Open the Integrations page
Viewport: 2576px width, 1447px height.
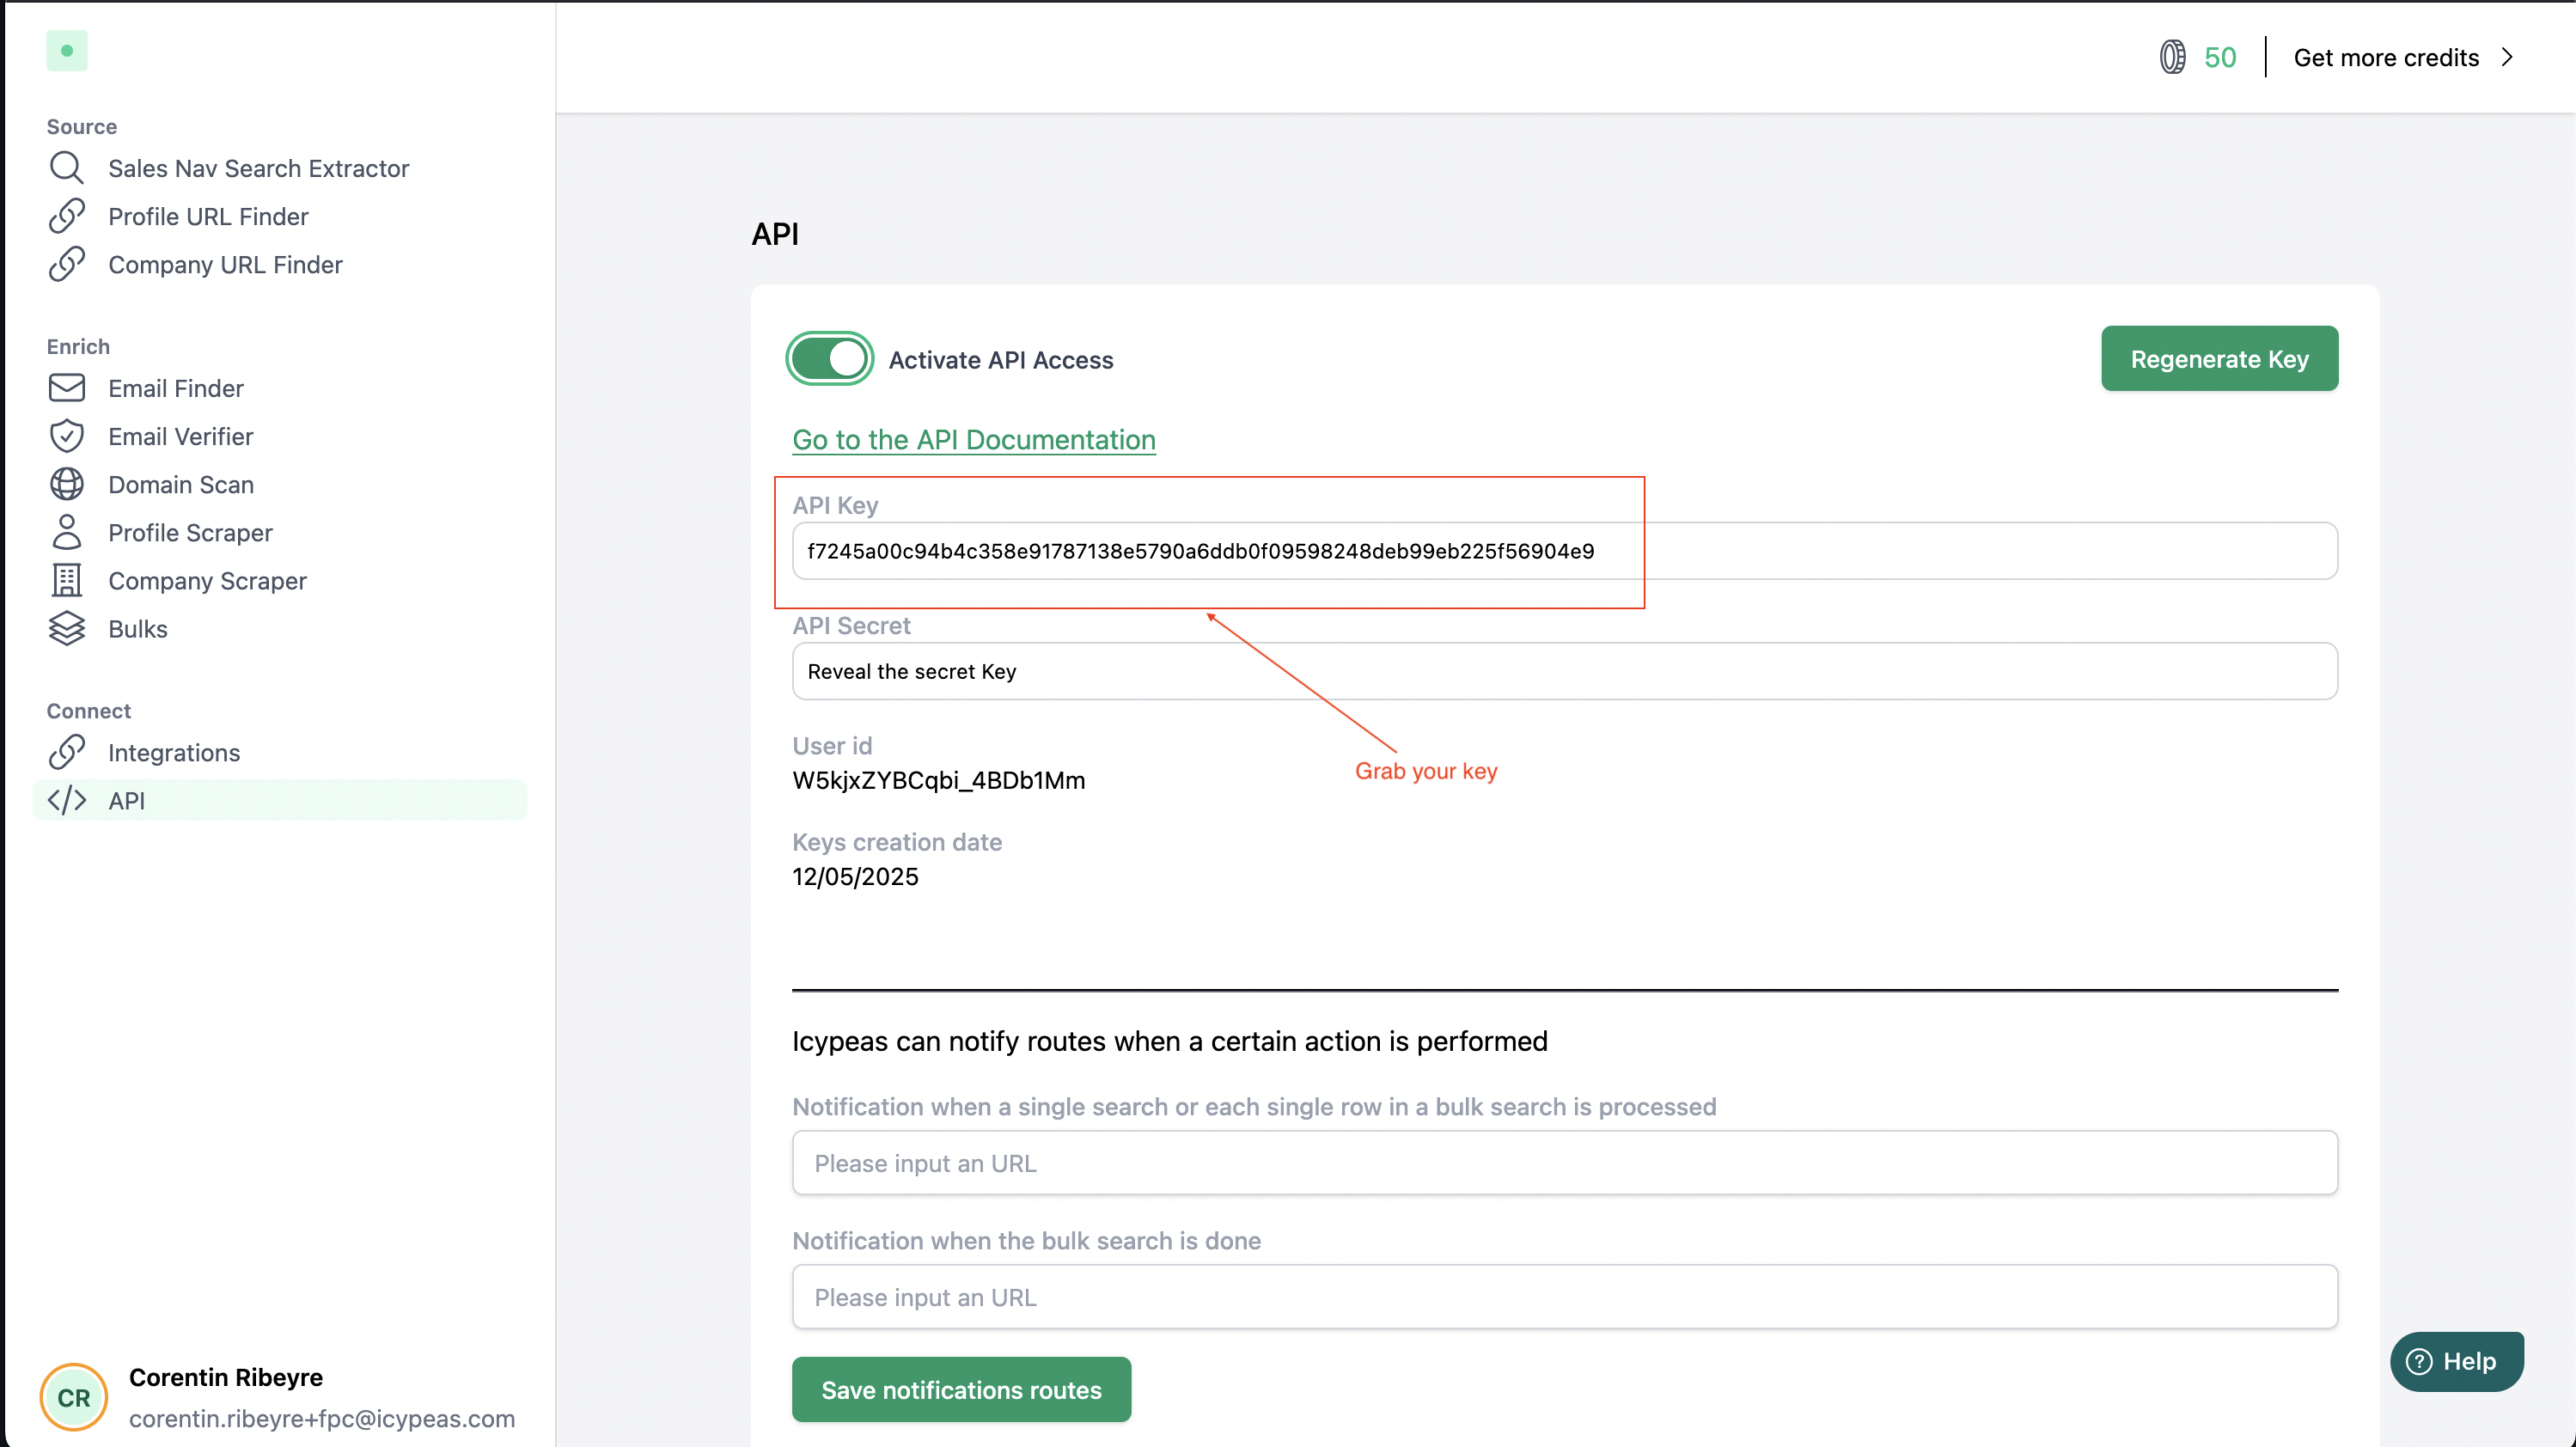point(174,752)
